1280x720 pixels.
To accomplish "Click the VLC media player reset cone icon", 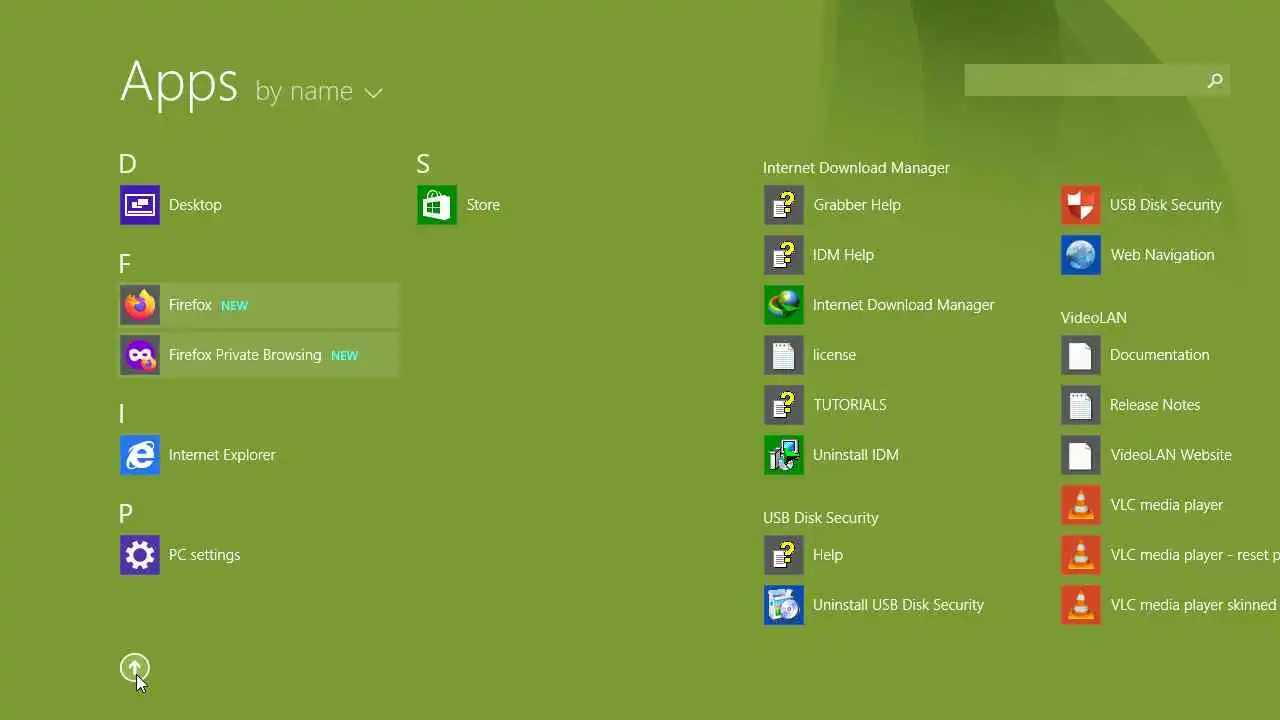I will click(x=1081, y=555).
